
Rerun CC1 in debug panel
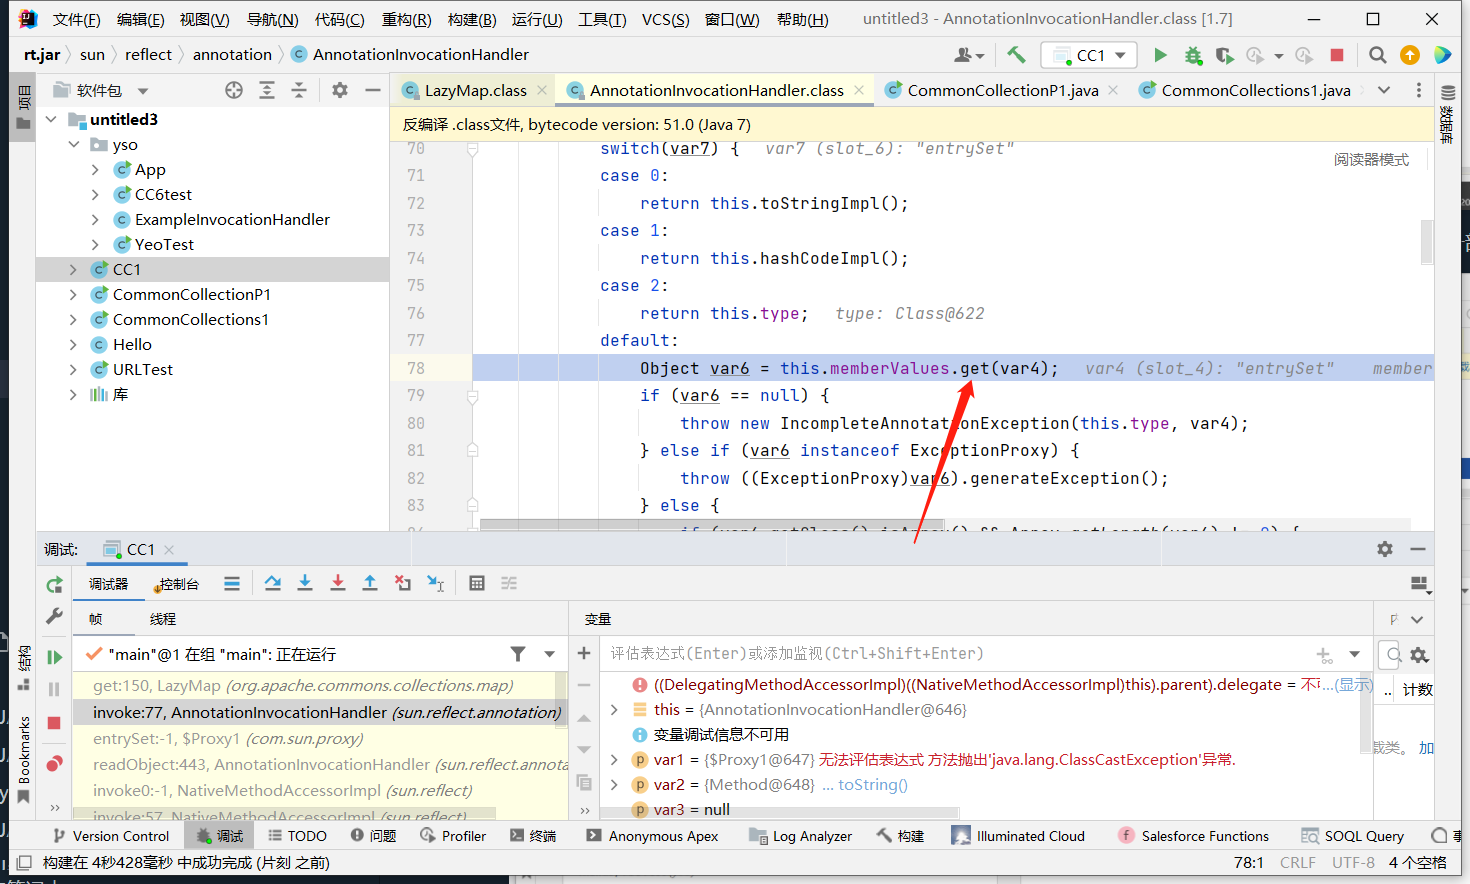coord(55,584)
